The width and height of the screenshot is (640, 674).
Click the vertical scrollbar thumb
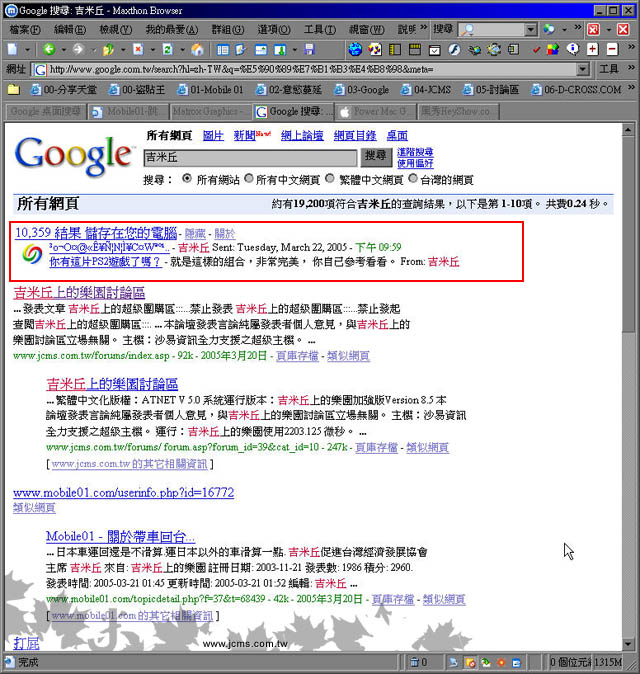click(x=628, y=234)
